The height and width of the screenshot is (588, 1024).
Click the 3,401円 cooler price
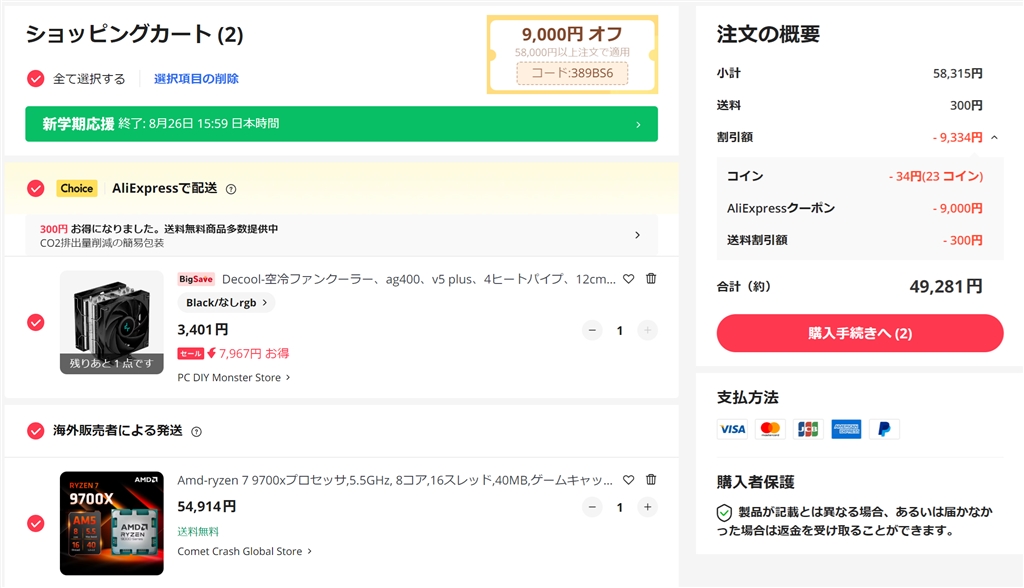[x=202, y=329]
